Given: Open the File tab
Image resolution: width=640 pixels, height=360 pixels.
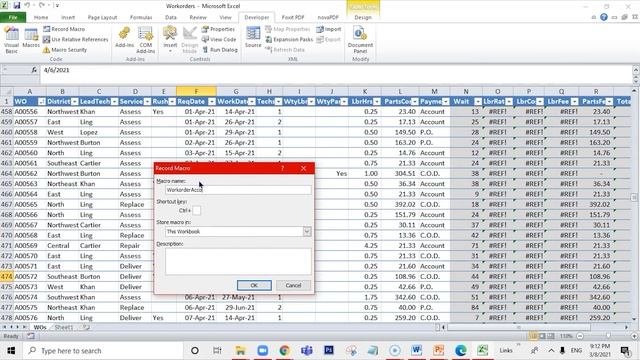Looking at the screenshot, I should point(13,18).
